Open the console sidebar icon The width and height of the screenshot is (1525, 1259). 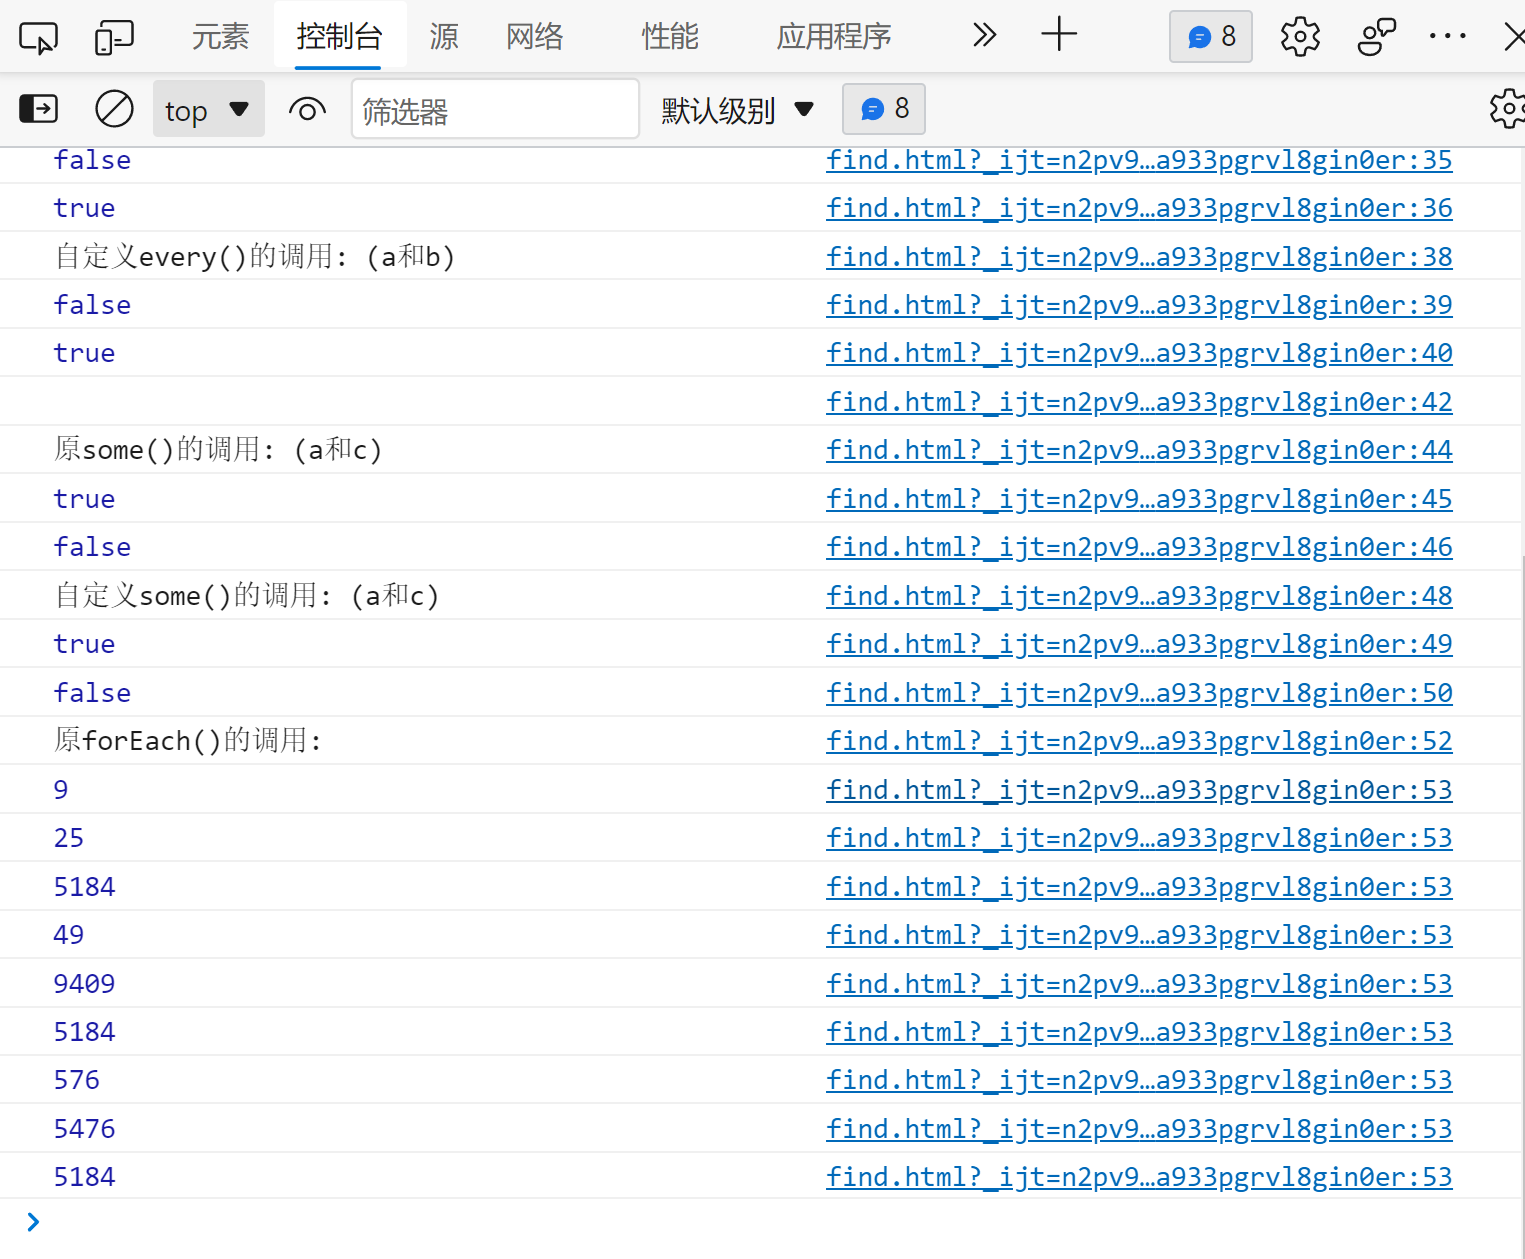tap(38, 109)
